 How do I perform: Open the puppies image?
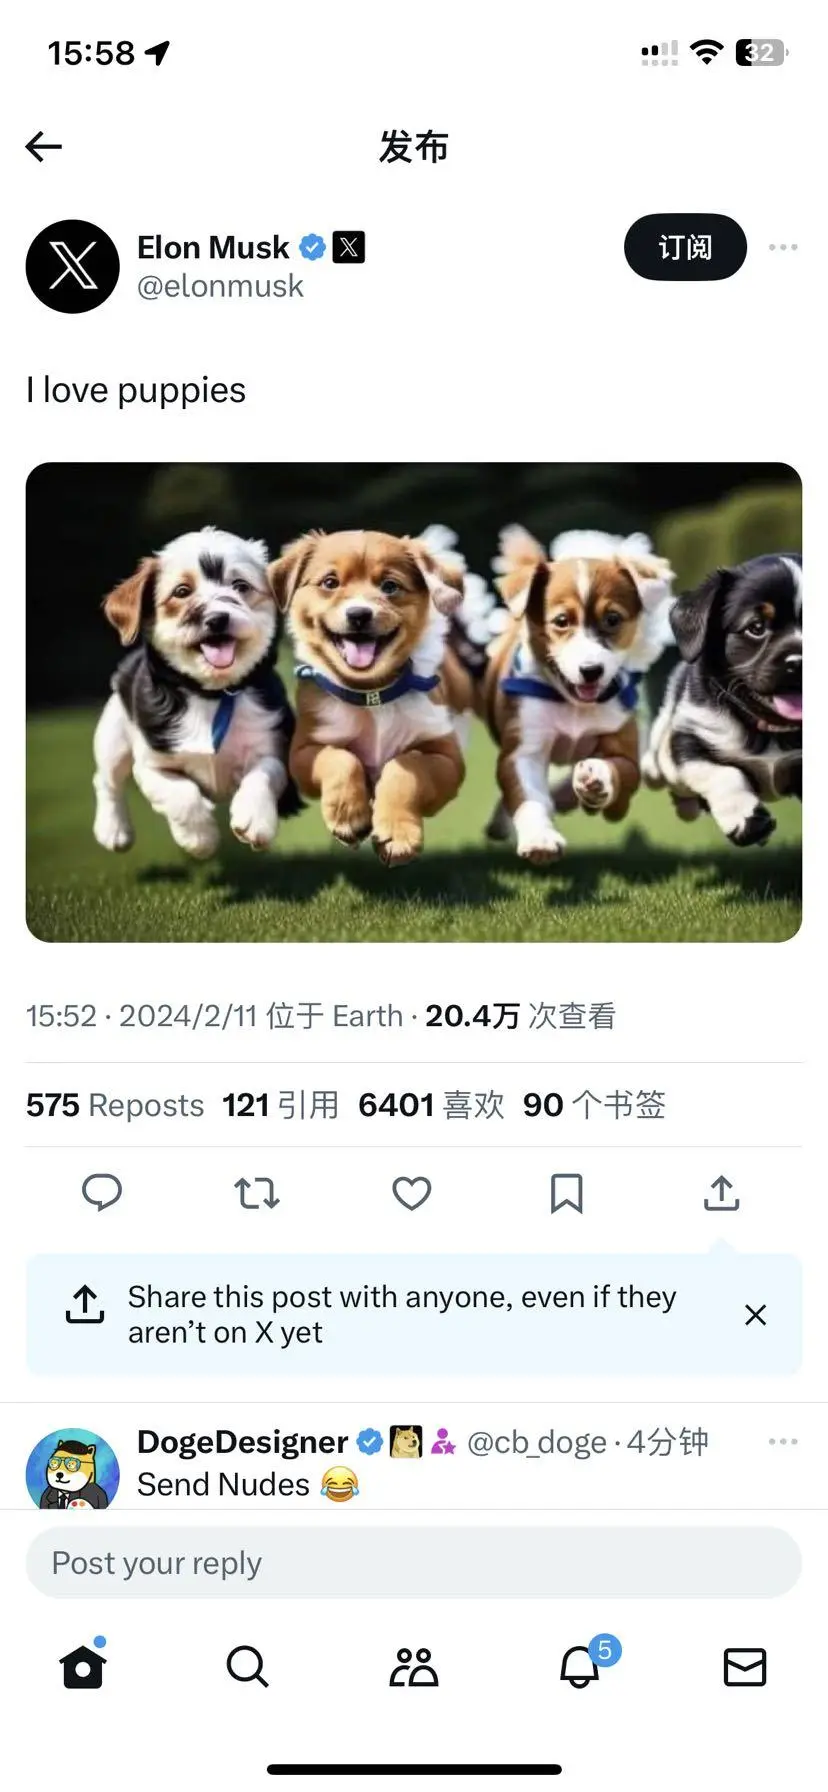414,702
